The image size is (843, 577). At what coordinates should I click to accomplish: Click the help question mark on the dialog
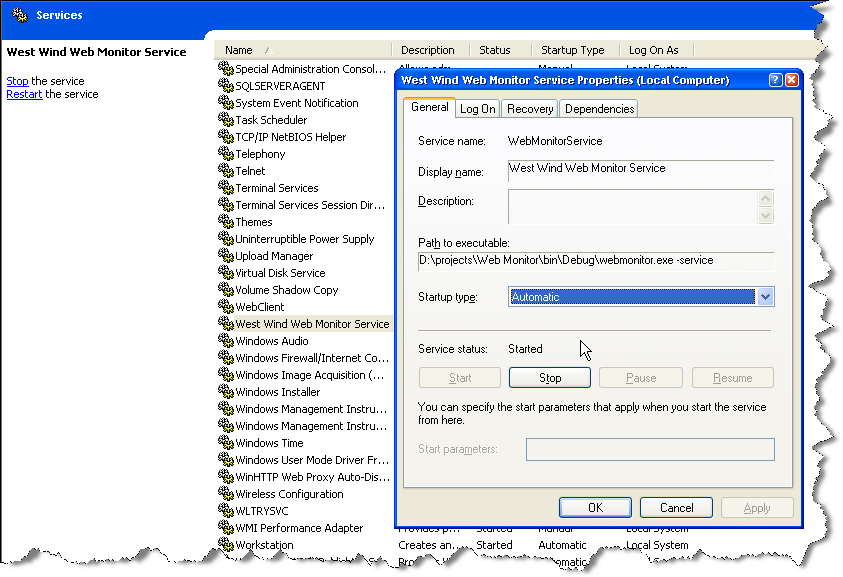(x=778, y=80)
